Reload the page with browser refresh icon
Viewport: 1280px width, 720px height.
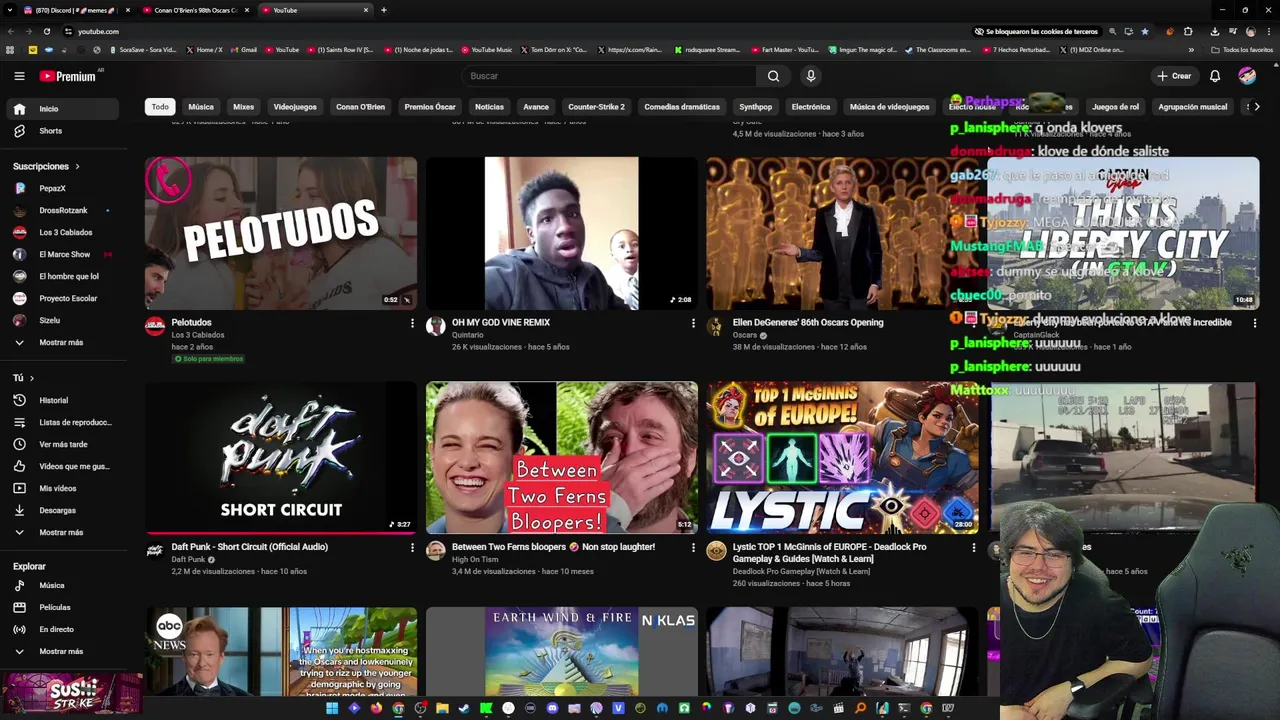[x=46, y=31]
